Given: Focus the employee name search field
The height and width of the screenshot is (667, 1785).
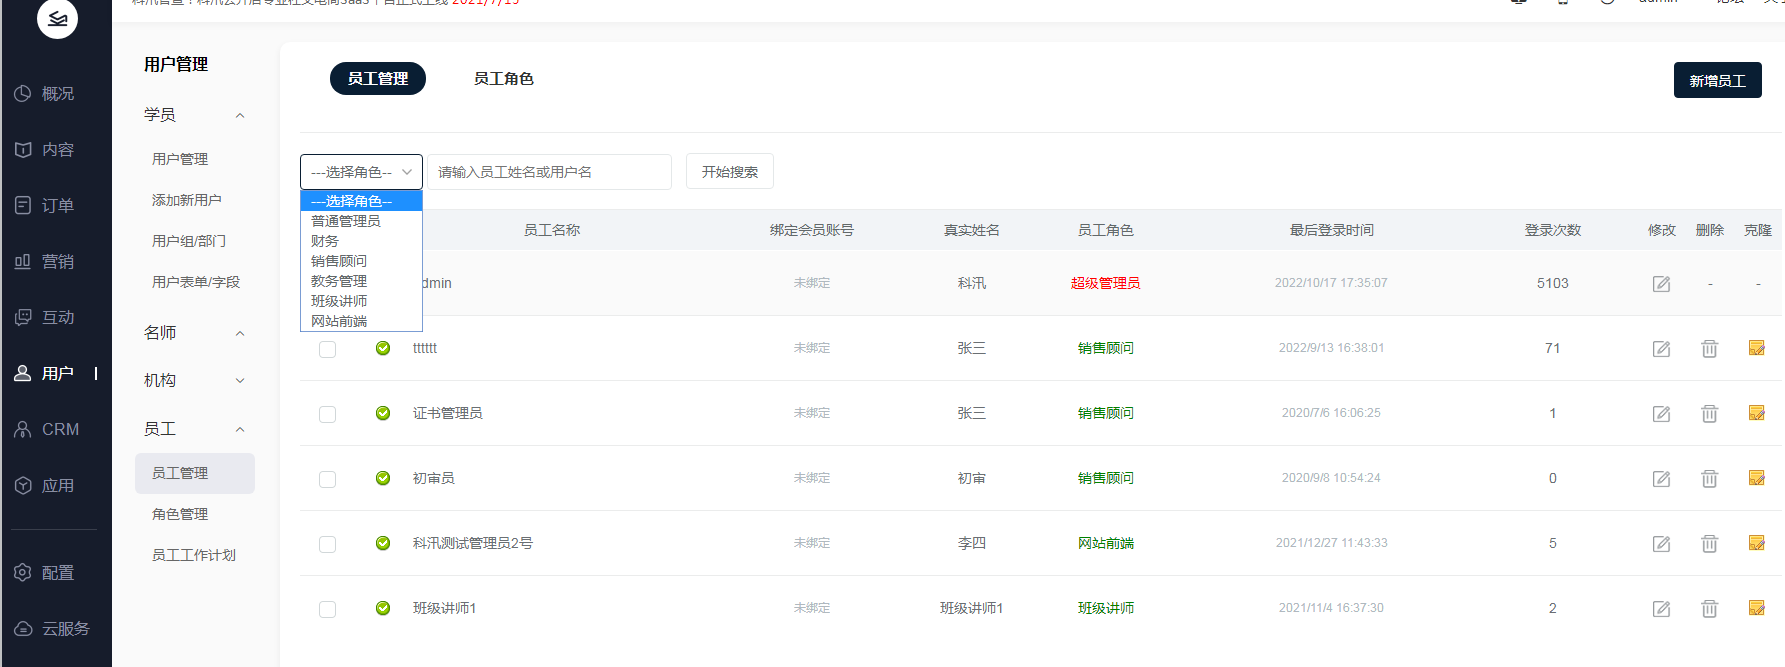Looking at the screenshot, I should pos(549,172).
